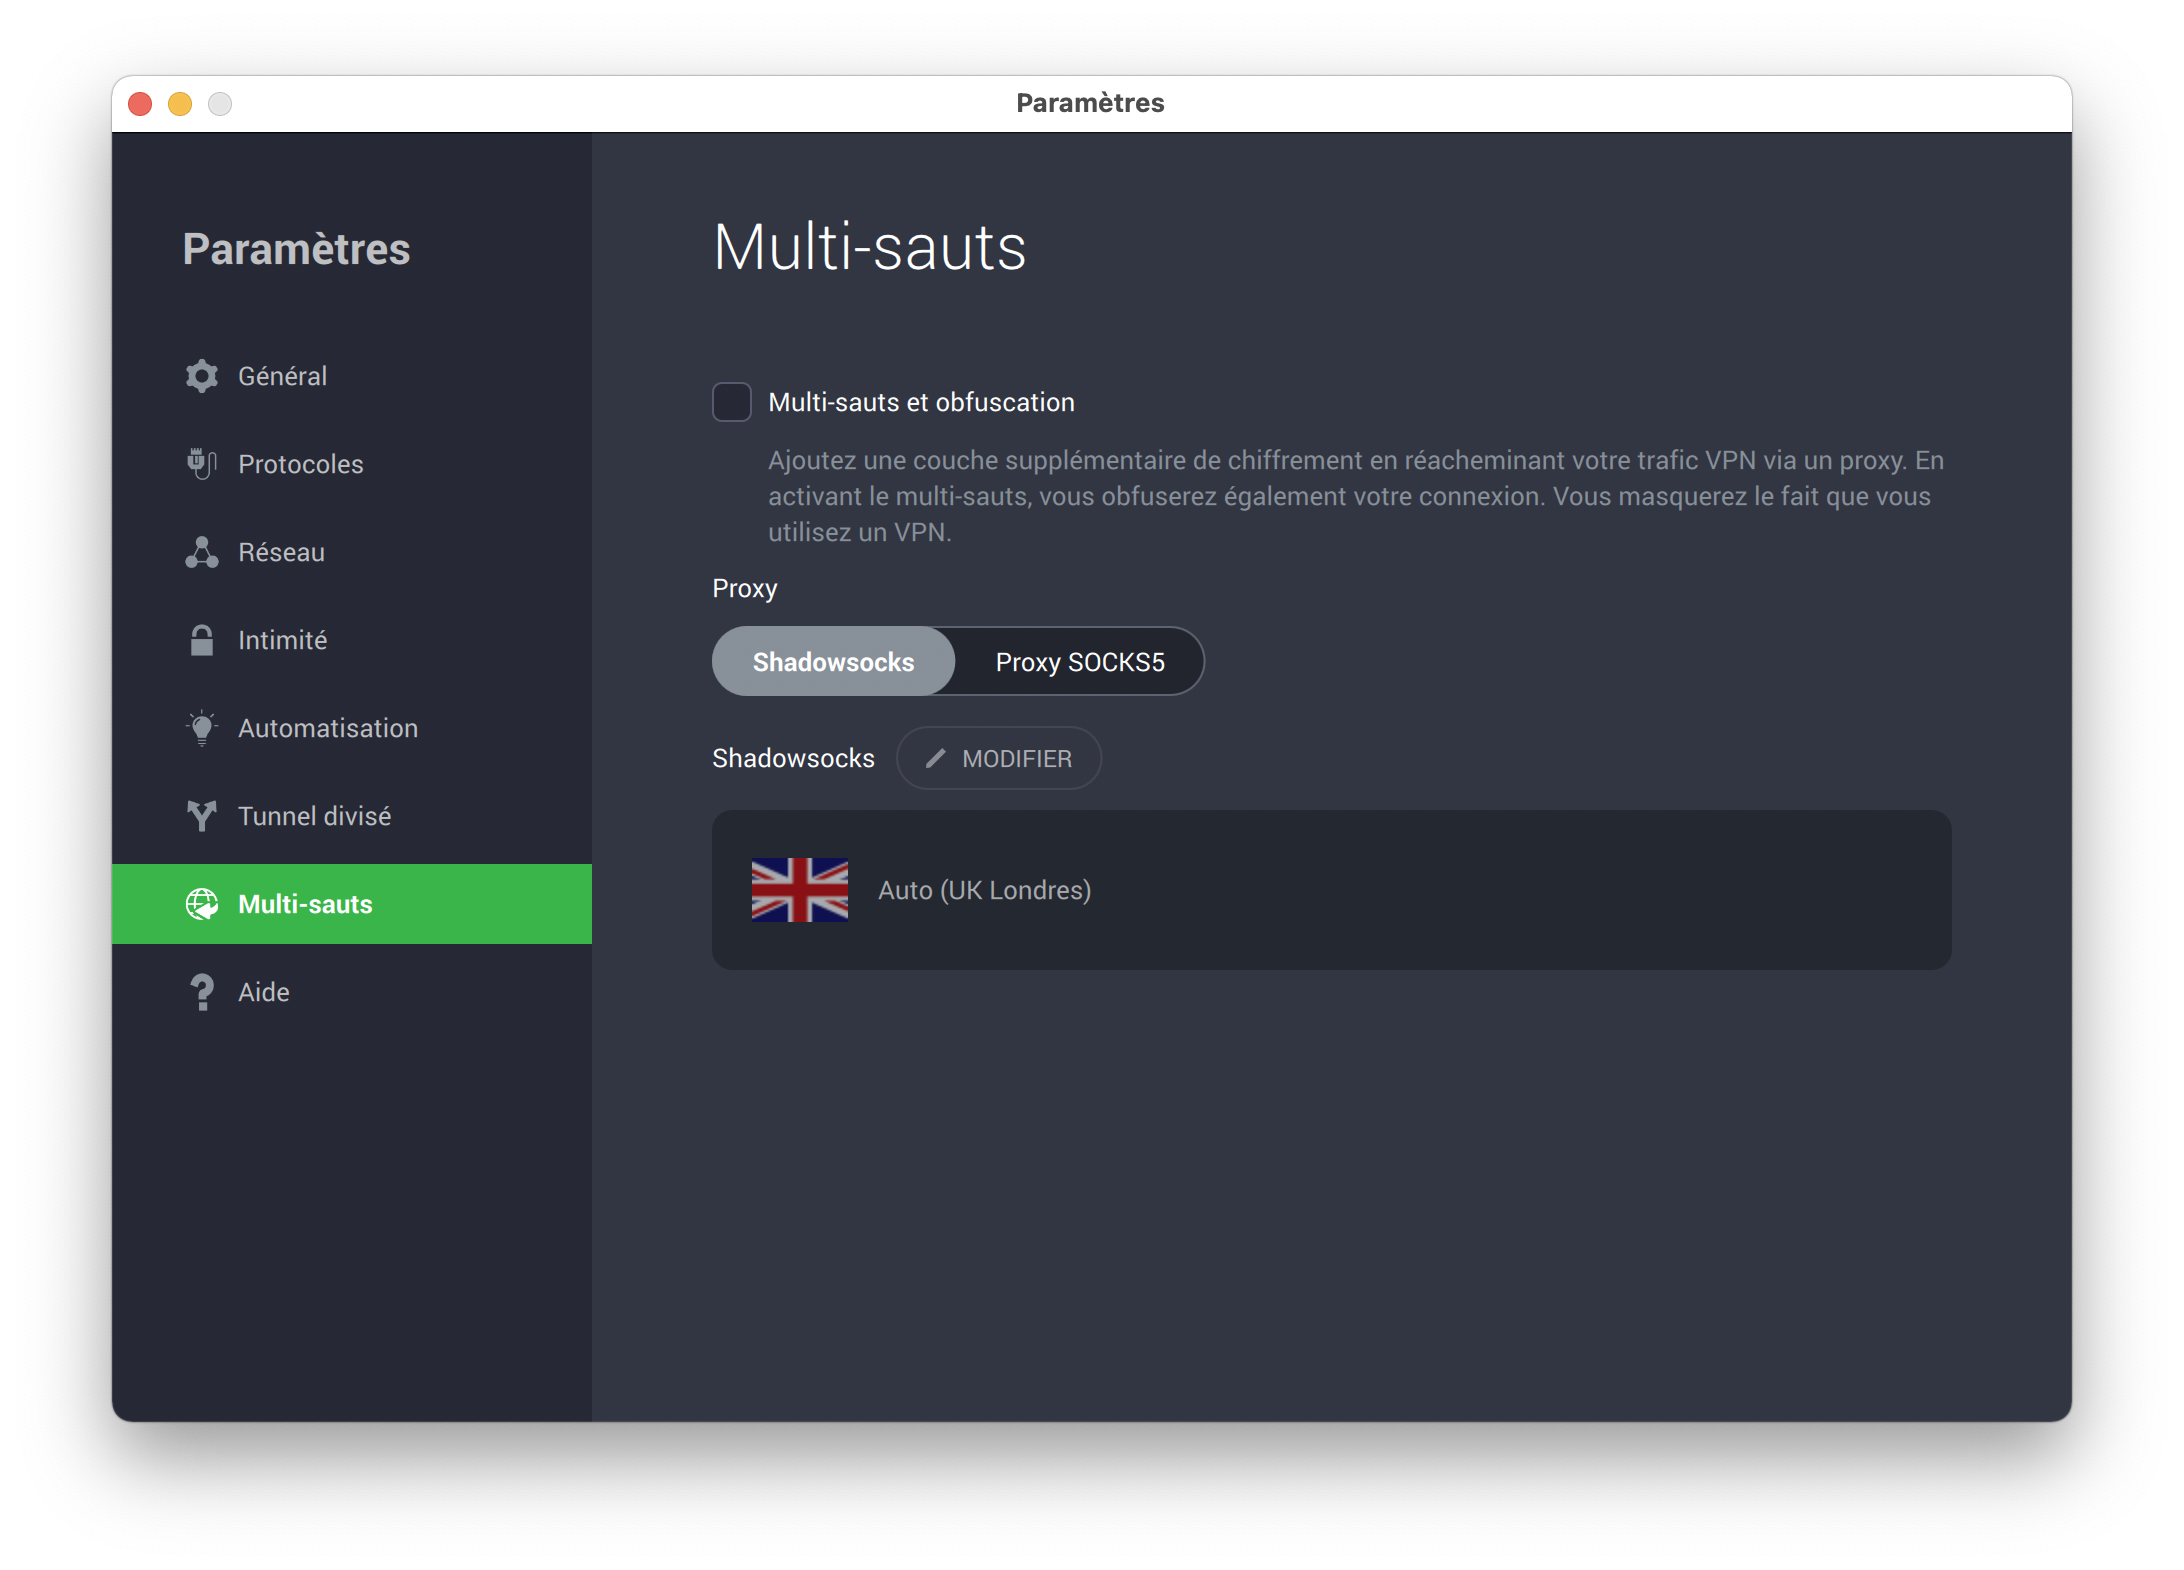This screenshot has width=2184, height=1570.
Task: Switch proxy to Proxy SOCKS5
Action: (1080, 662)
